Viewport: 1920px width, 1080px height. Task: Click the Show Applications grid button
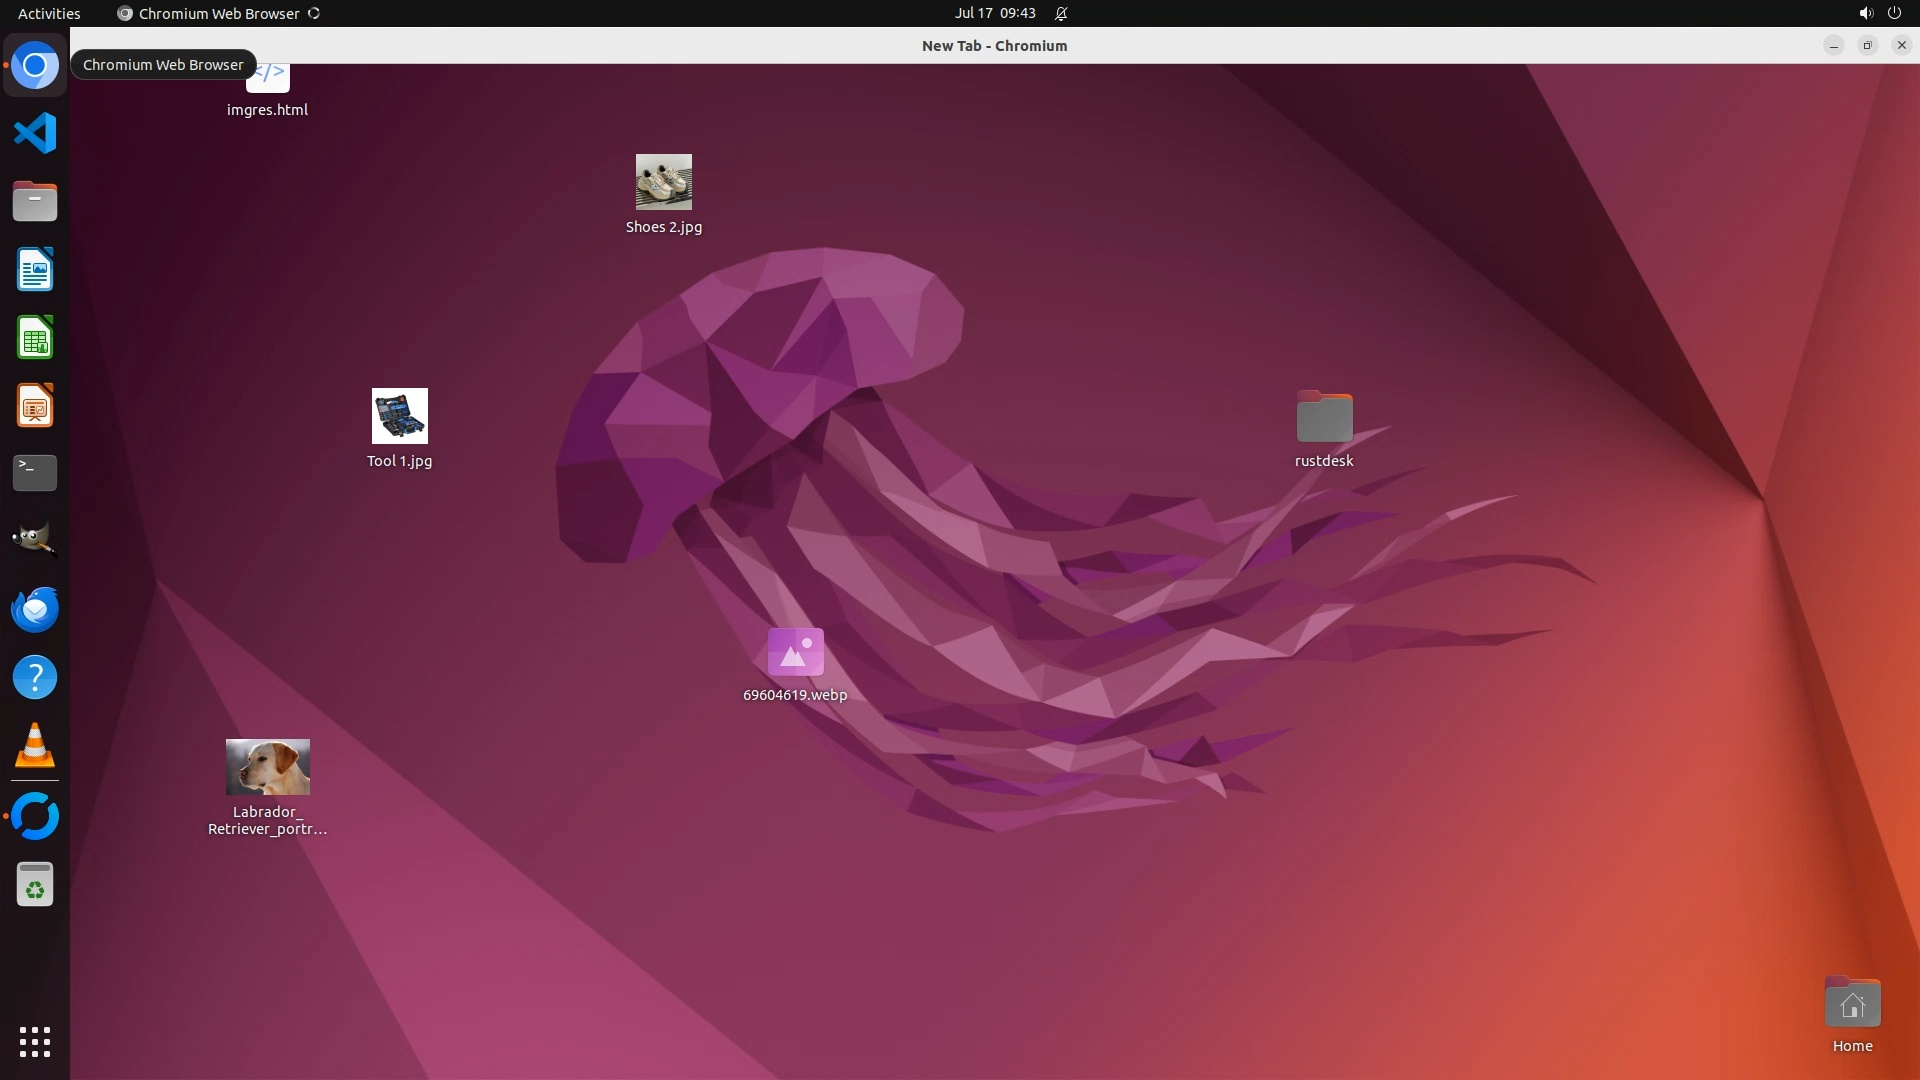click(35, 1042)
